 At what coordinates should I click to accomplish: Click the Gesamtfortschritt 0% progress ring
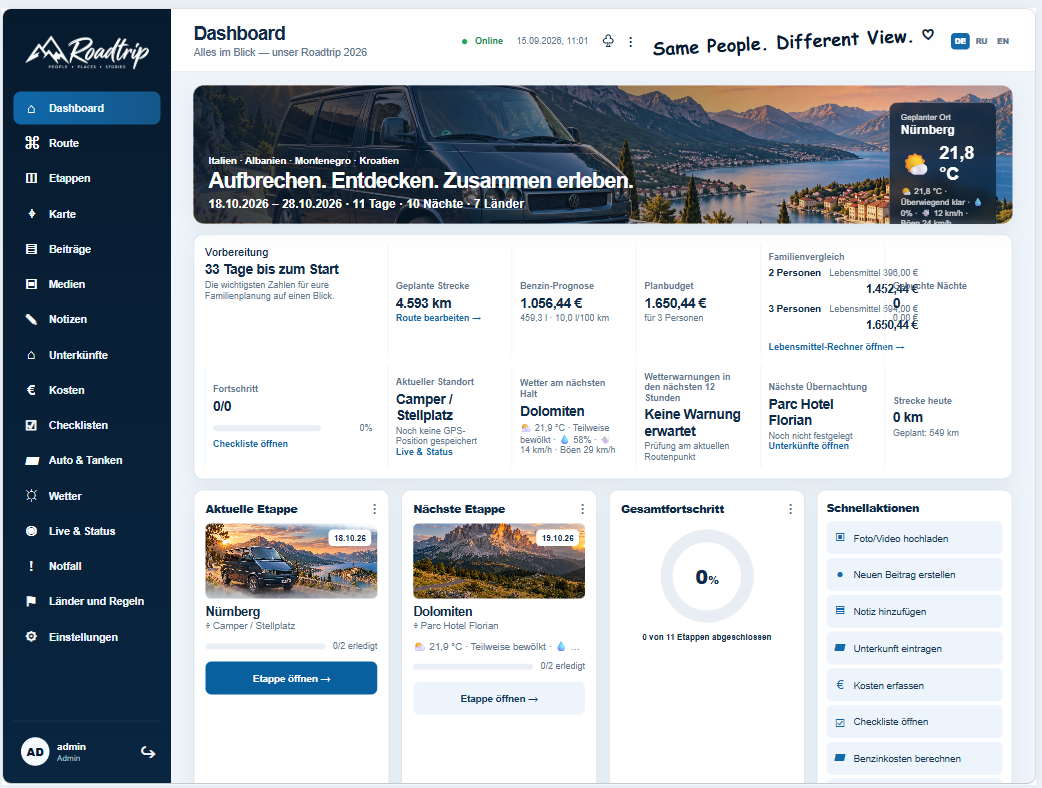click(707, 576)
